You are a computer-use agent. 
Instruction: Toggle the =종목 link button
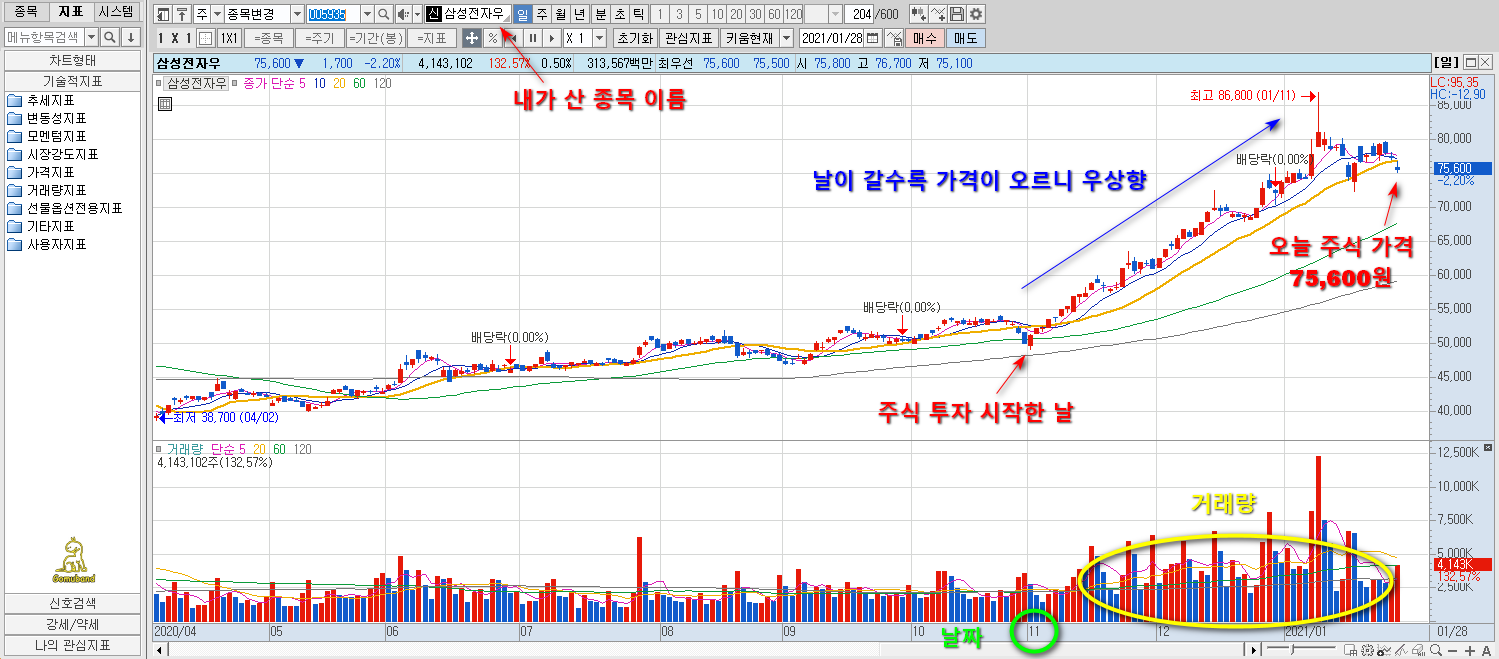click(269, 38)
